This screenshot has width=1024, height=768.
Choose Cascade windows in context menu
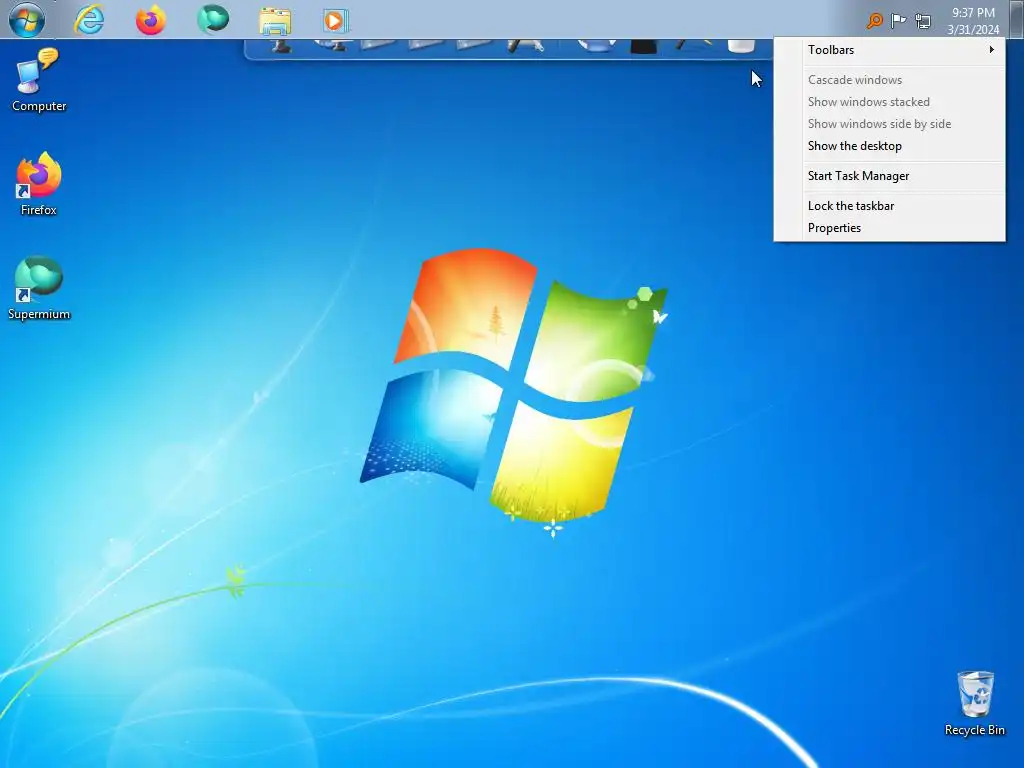pyautogui.click(x=889, y=80)
